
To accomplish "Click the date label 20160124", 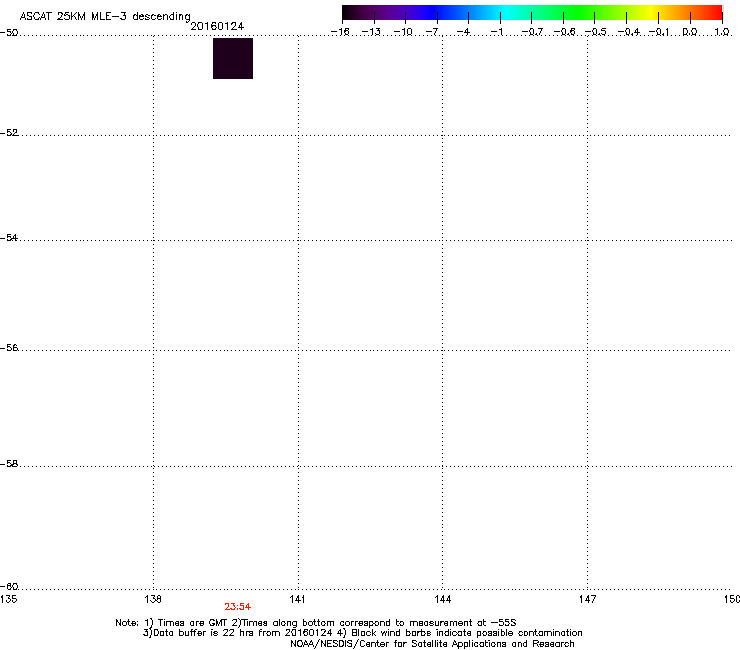I will click(x=217, y=26).
